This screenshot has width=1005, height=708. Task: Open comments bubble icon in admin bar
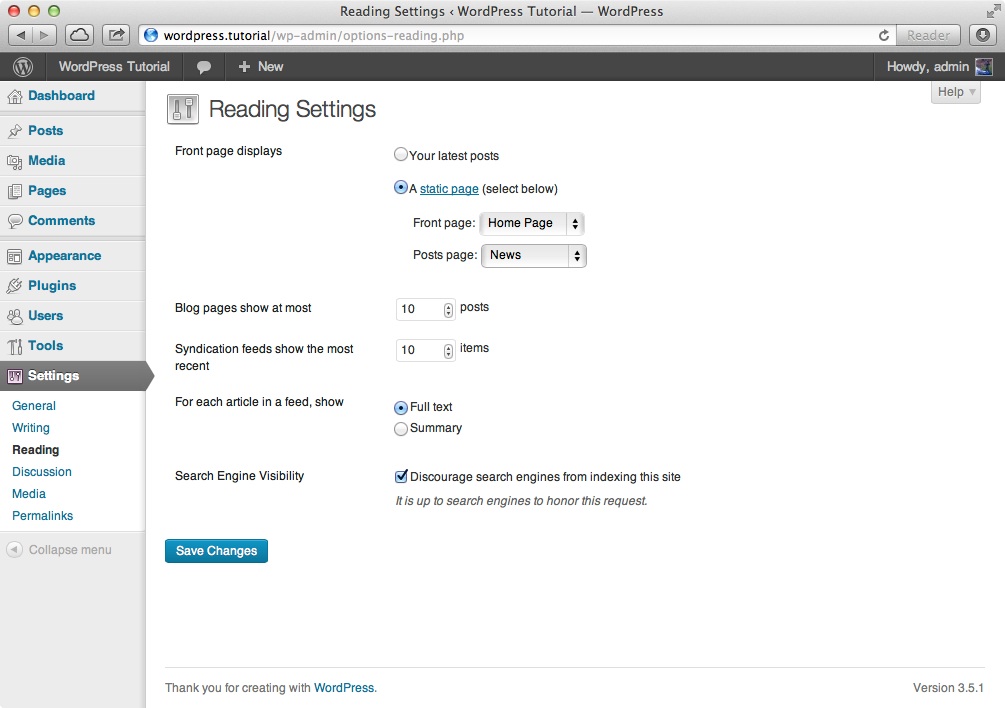(204, 67)
